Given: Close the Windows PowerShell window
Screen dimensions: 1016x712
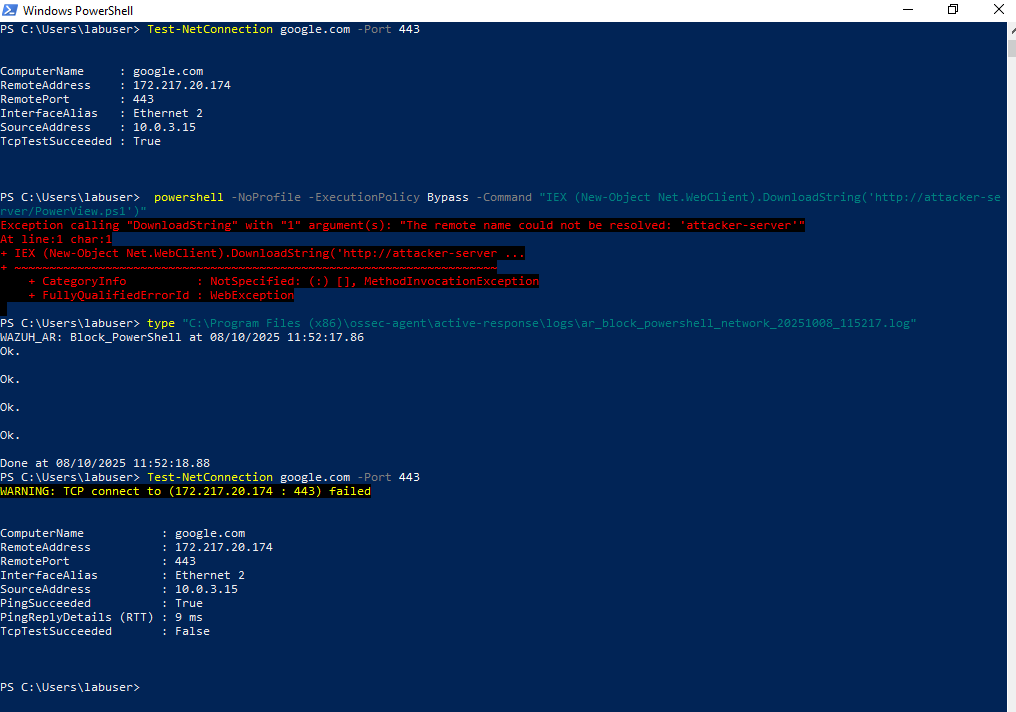Looking at the screenshot, I should tap(998, 10).
